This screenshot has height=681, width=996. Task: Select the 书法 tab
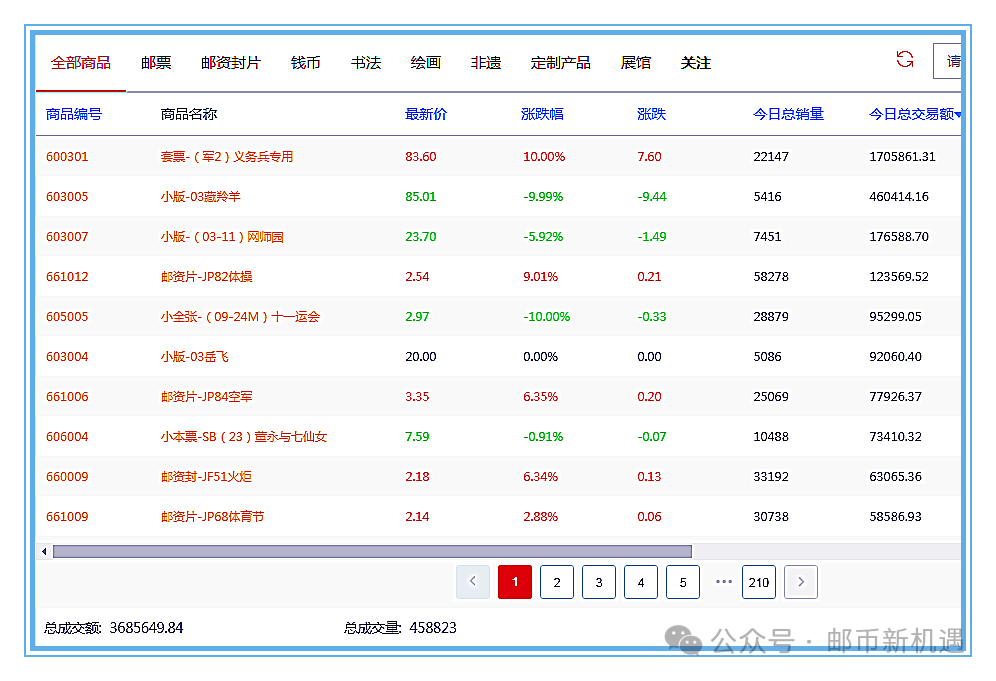(366, 63)
